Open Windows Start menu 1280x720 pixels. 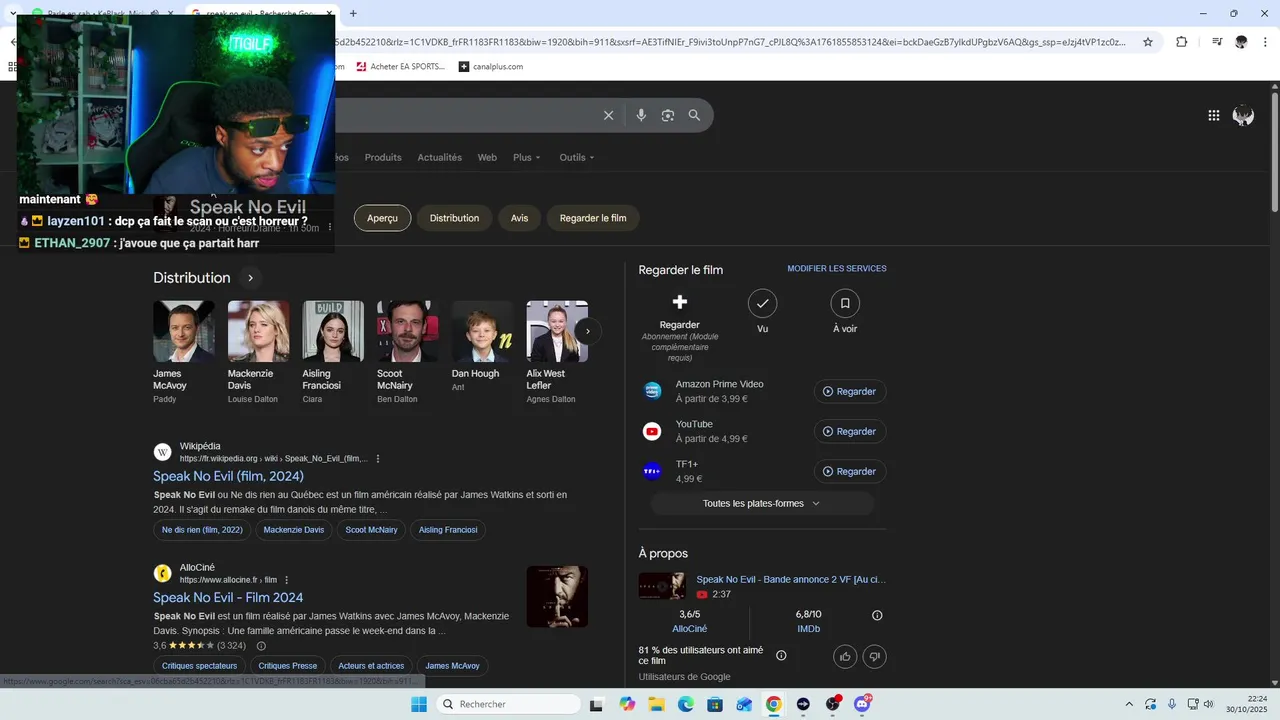[419, 704]
